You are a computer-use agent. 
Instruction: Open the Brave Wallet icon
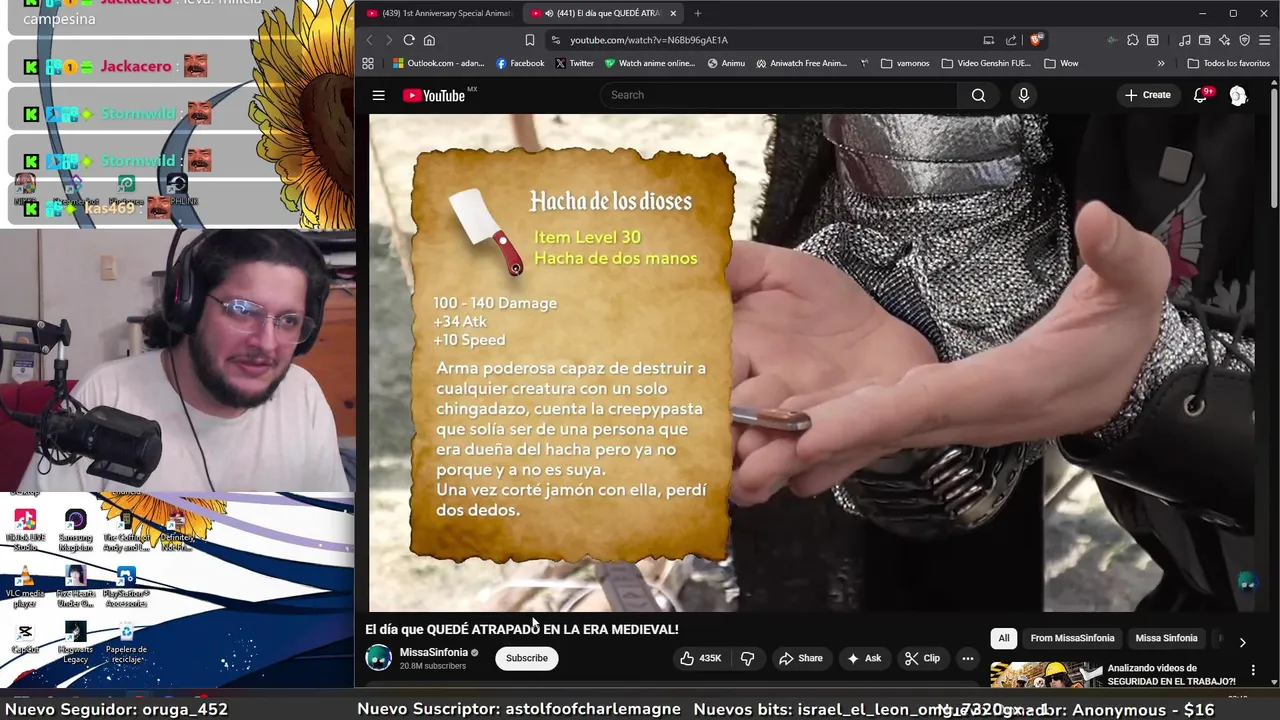(1205, 40)
